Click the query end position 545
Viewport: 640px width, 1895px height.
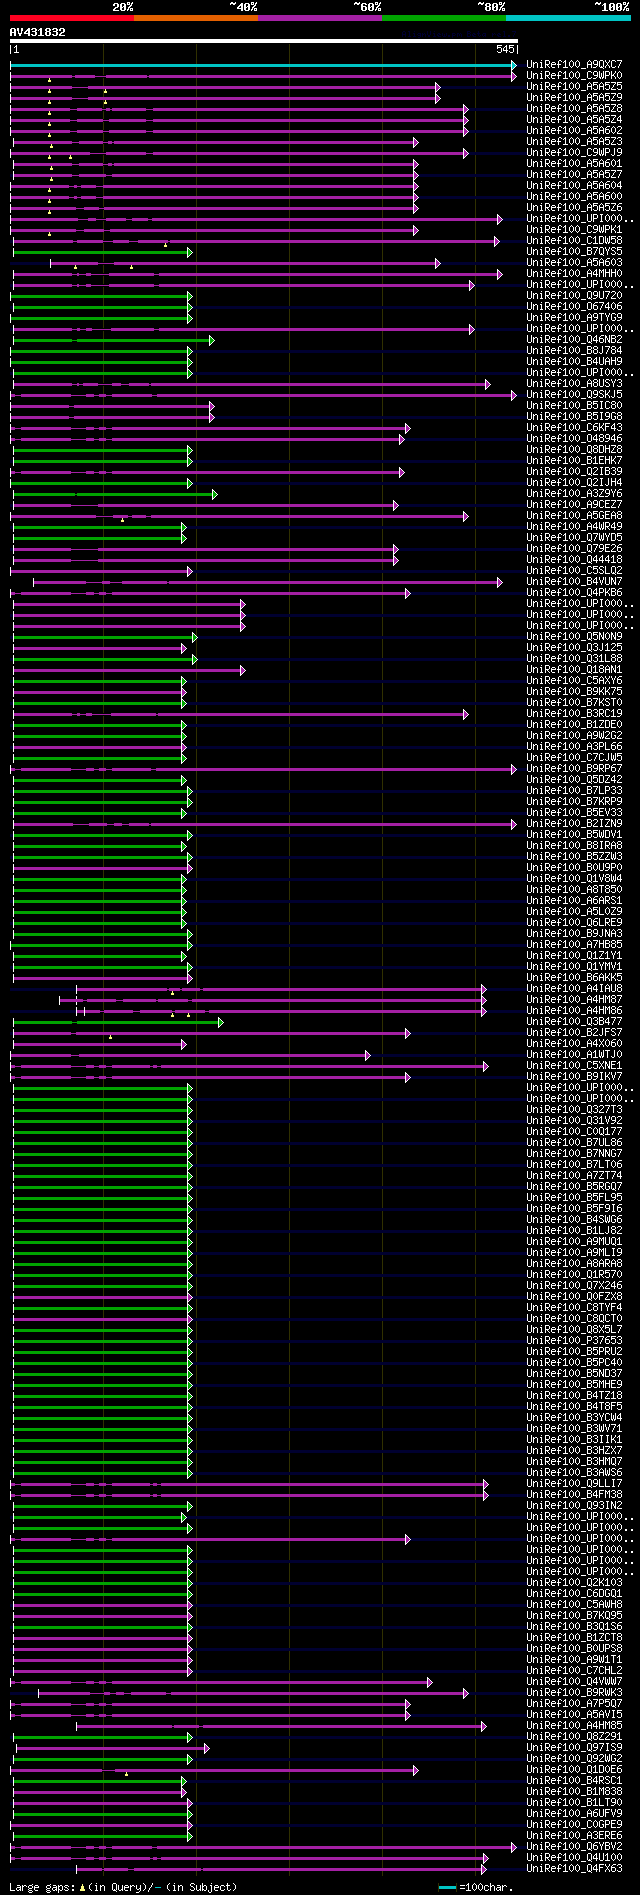coord(505,49)
